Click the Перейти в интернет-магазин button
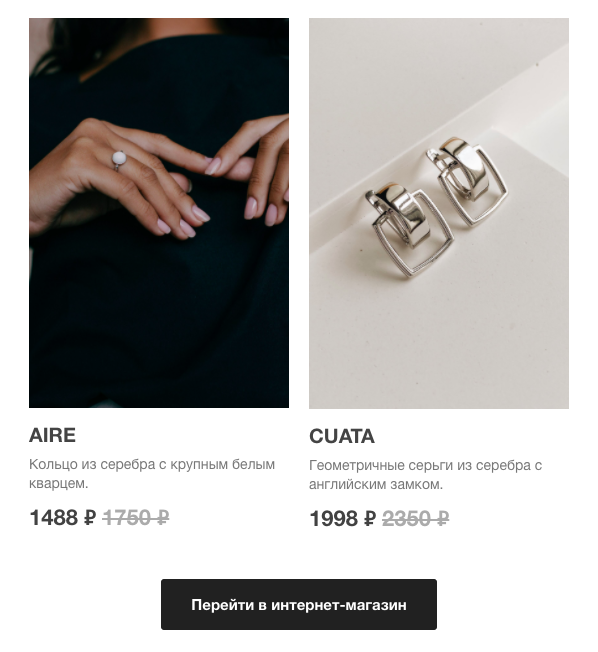Viewport: 598px width, 652px height. click(299, 604)
